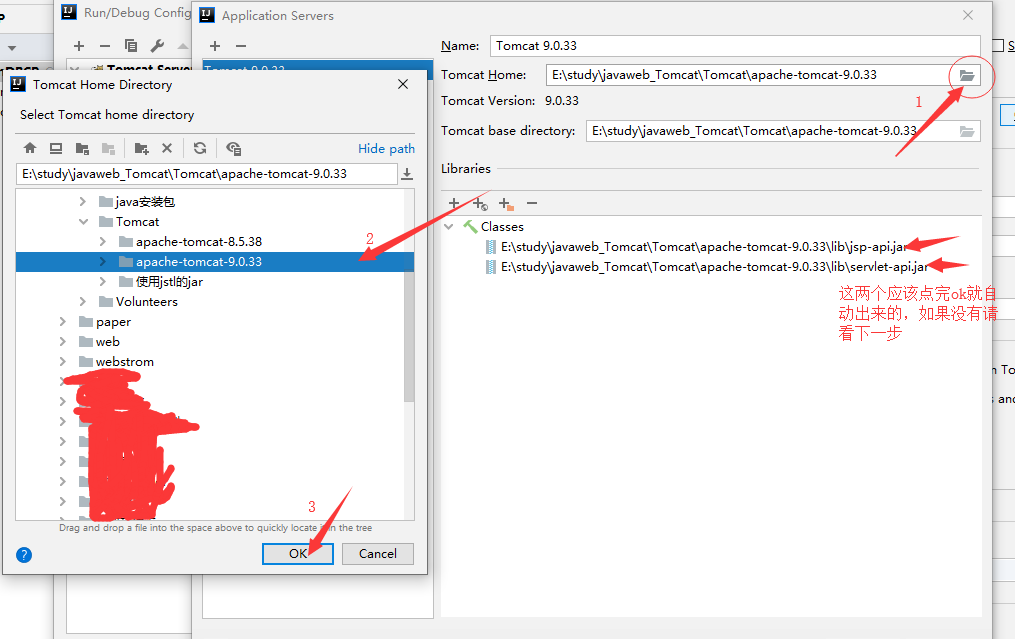
Task: Add new configuration in Run/Debug Configurations
Action: pos(79,46)
